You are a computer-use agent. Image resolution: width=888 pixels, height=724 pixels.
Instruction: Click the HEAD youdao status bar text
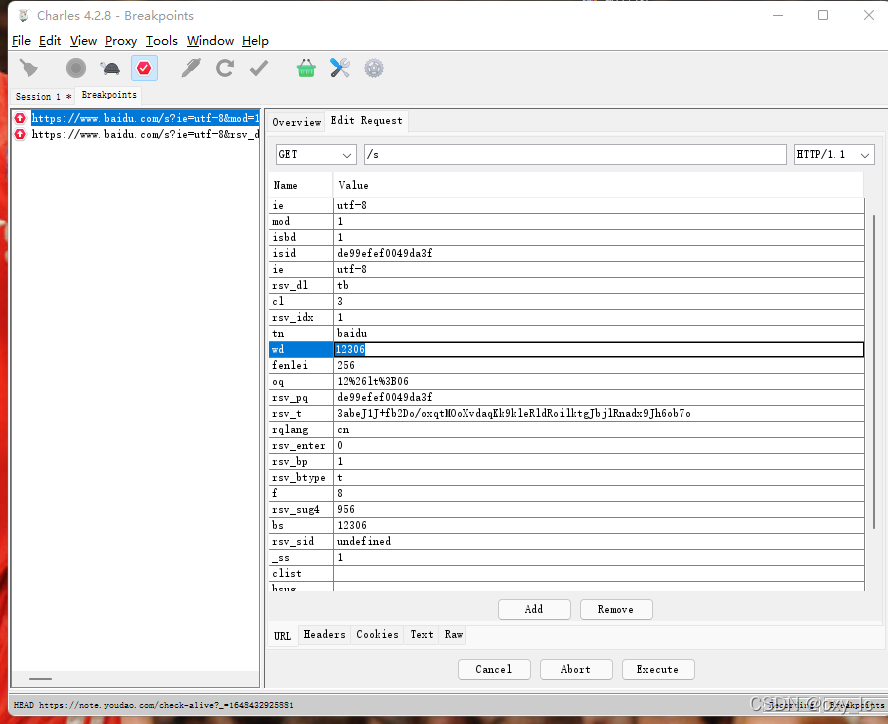click(153, 705)
